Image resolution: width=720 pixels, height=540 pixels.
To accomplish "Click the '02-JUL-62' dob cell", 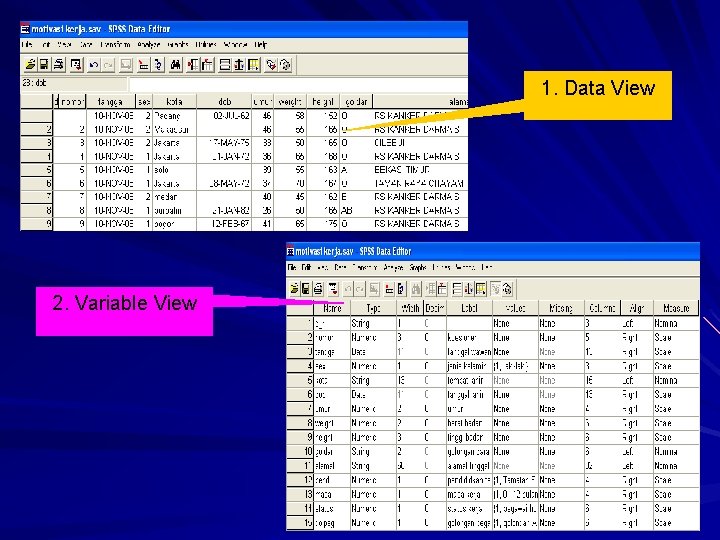I will click(224, 116).
